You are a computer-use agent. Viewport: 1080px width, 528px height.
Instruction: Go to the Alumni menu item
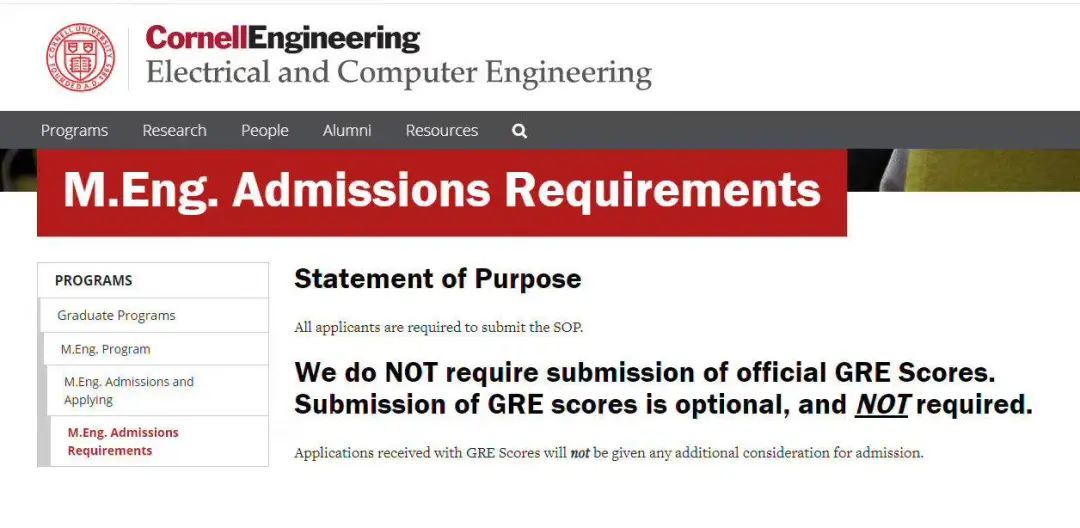[x=347, y=131]
